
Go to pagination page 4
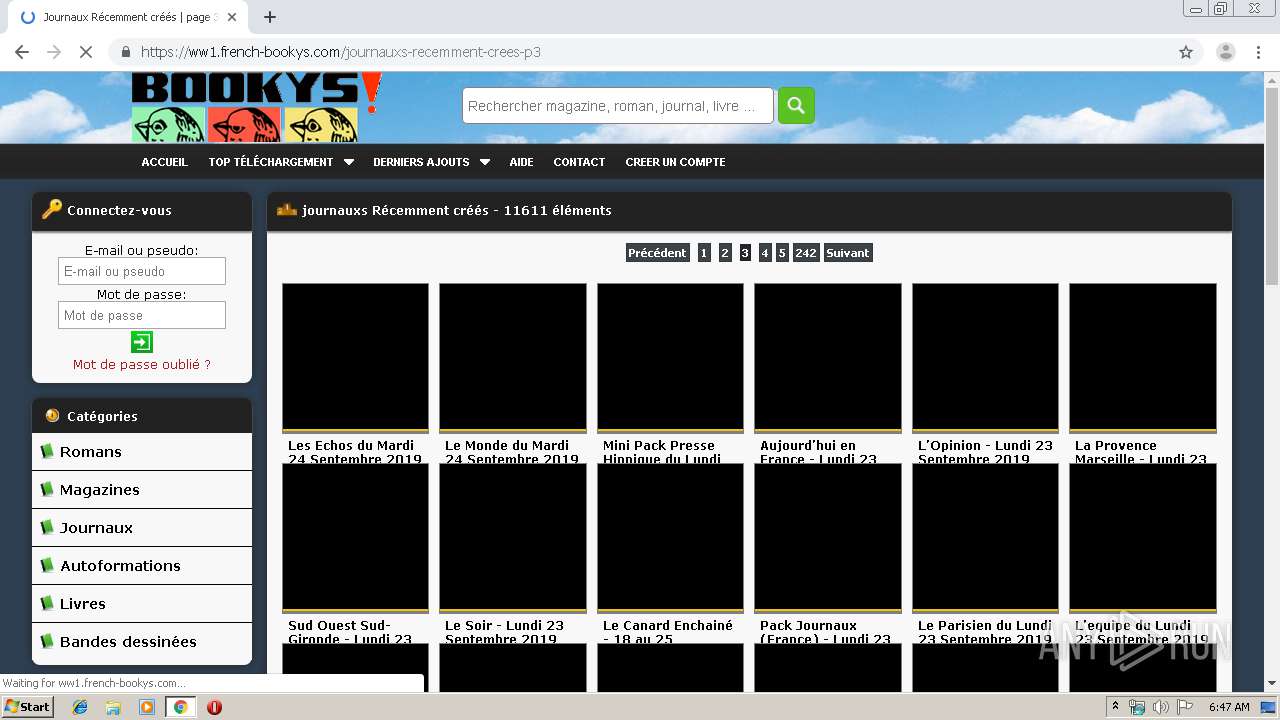click(765, 253)
